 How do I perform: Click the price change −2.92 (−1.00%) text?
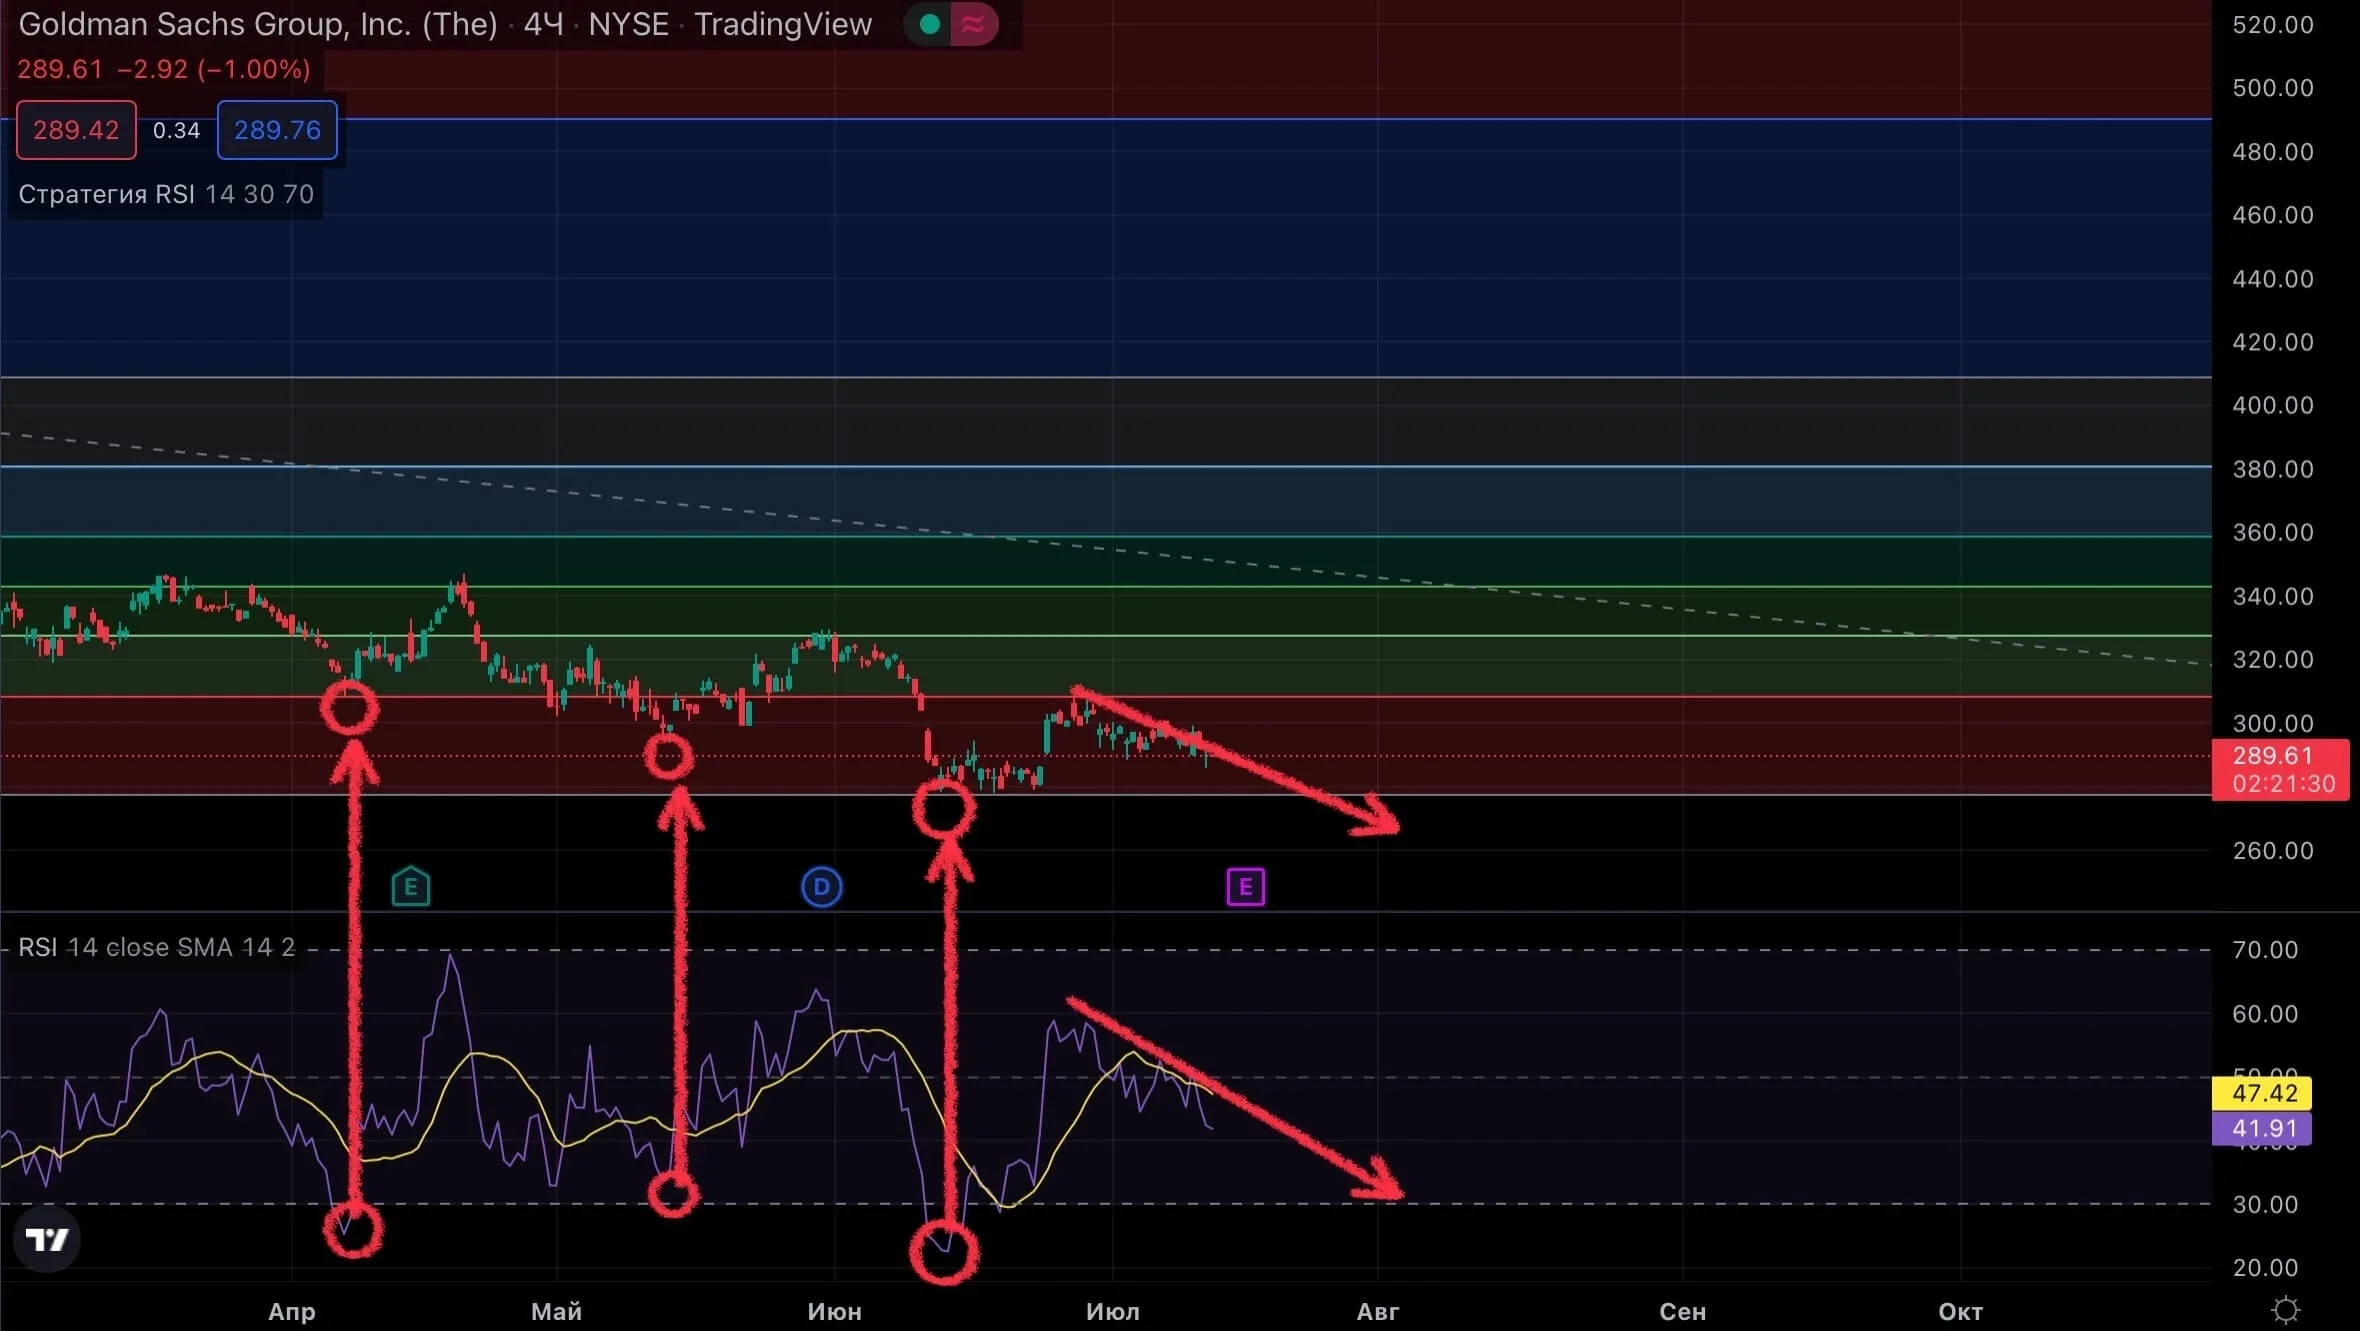213,69
